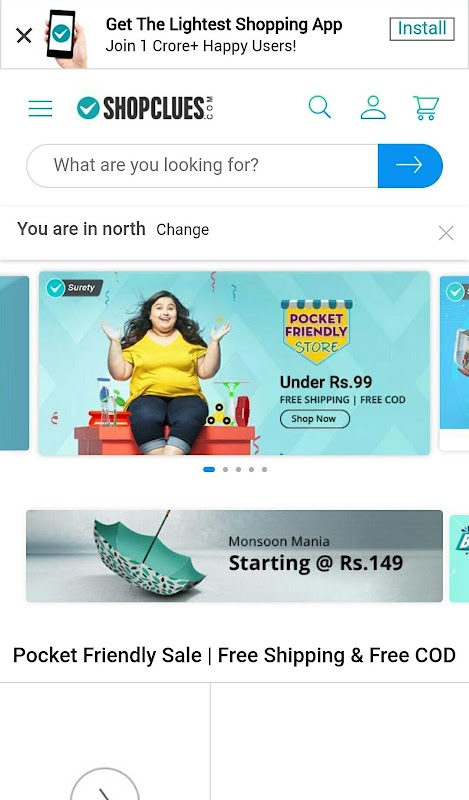
Task: Open the Pocket Friendly Store Under Rs.99 banner
Action: pos(234,363)
